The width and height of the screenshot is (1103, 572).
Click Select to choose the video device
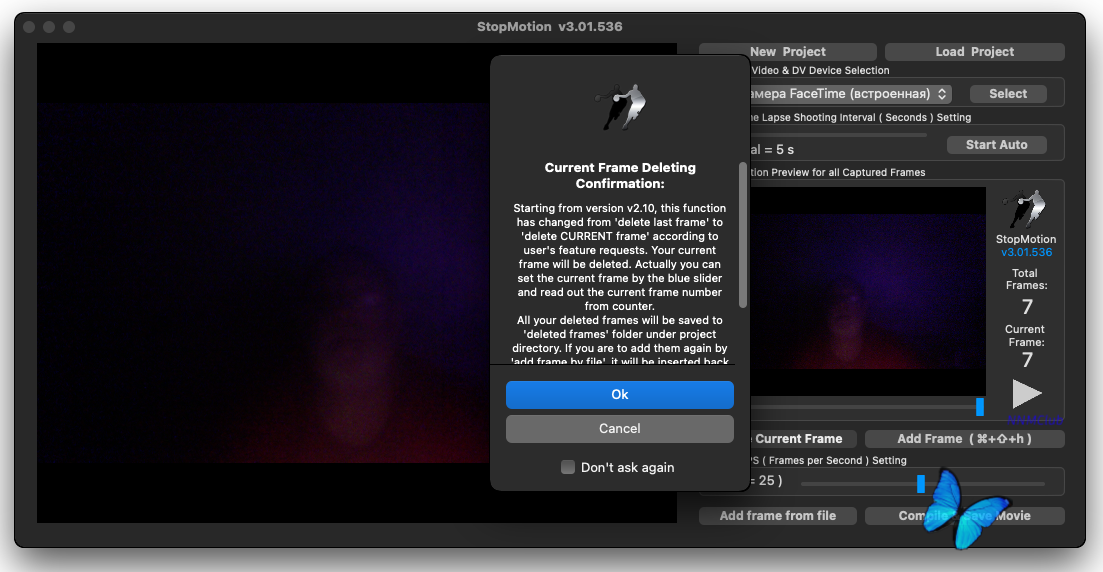tap(1008, 94)
